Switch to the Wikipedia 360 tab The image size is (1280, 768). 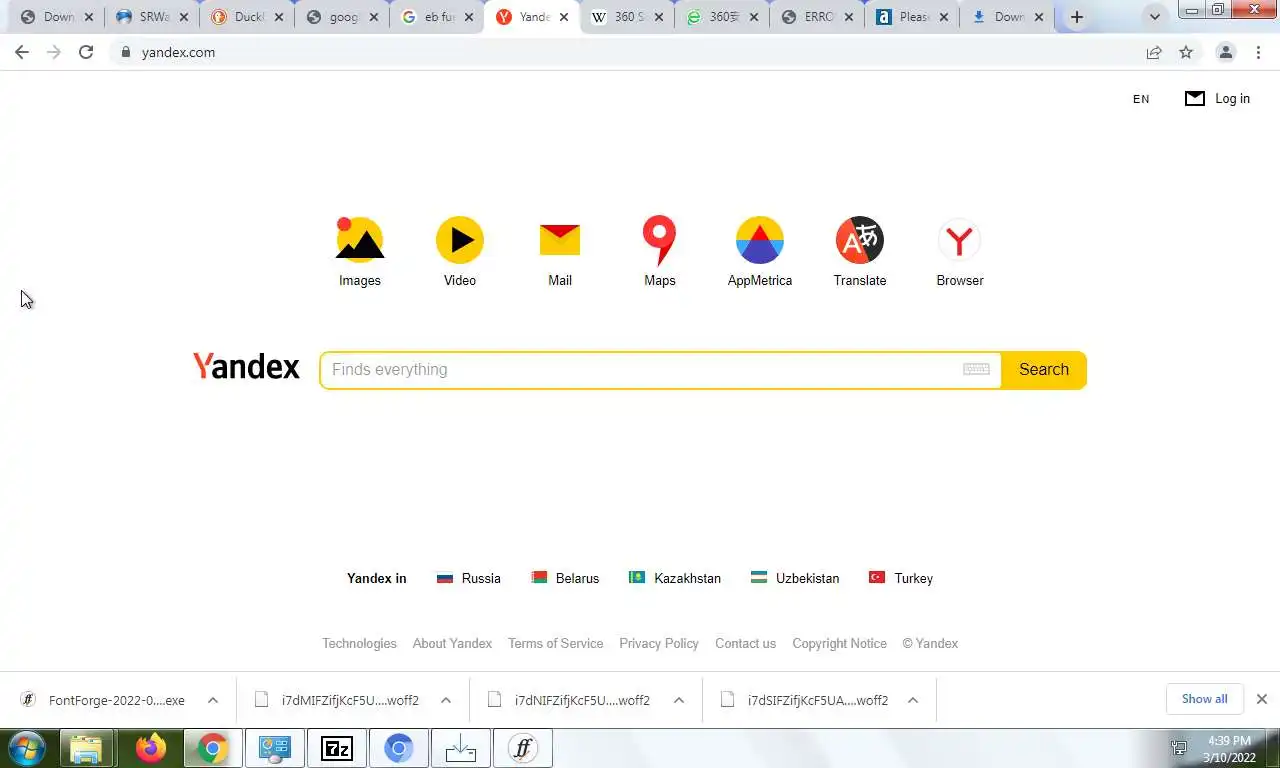pos(626,17)
